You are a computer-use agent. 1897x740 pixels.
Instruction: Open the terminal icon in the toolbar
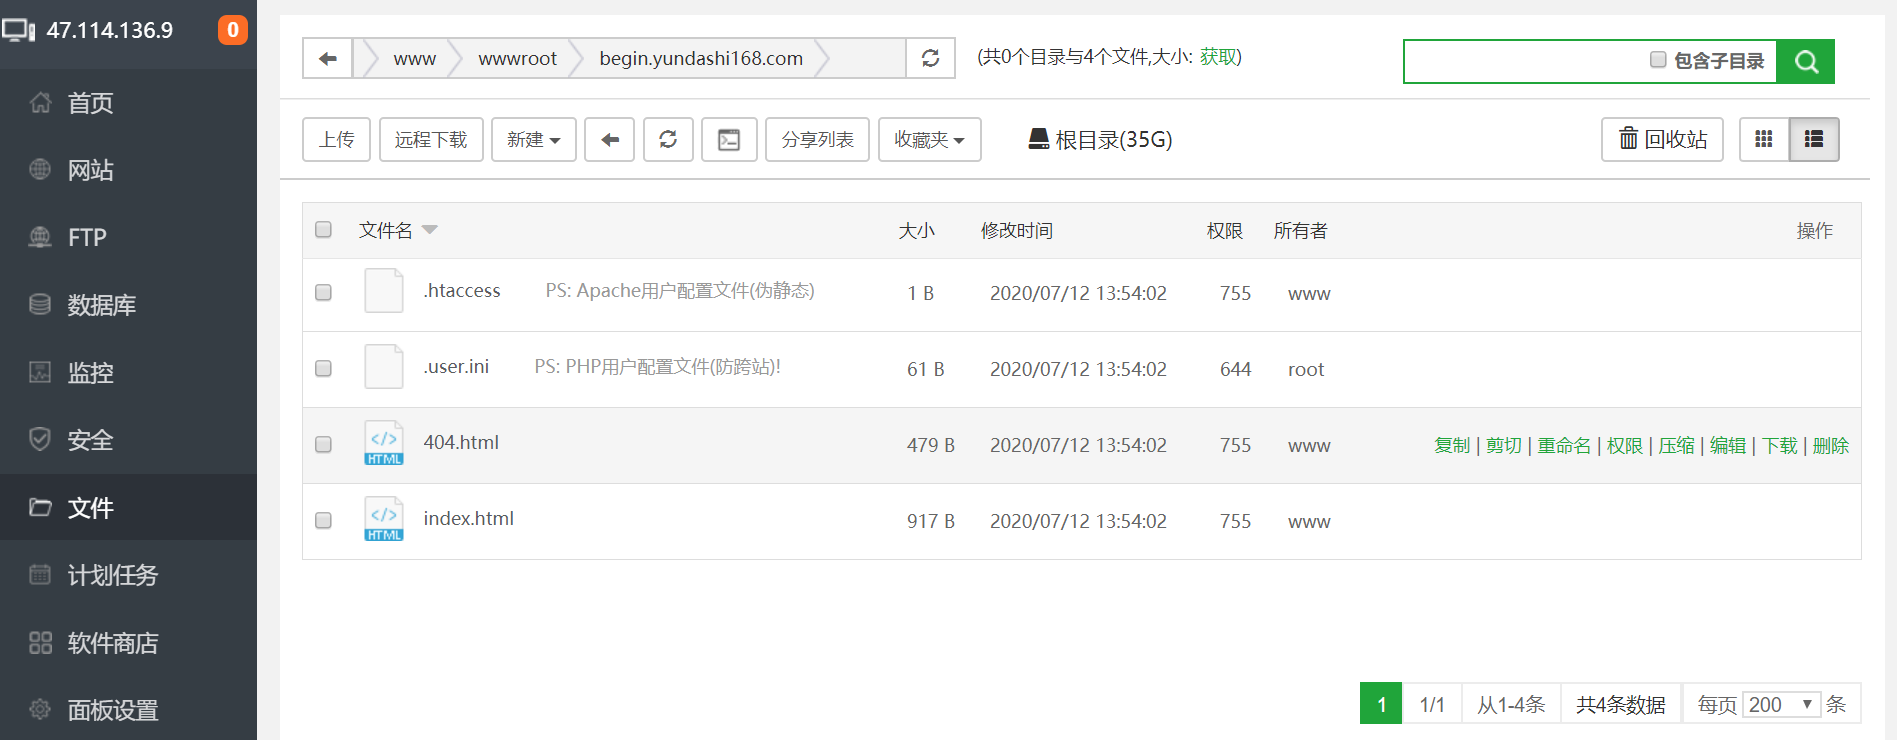point(729,139)
